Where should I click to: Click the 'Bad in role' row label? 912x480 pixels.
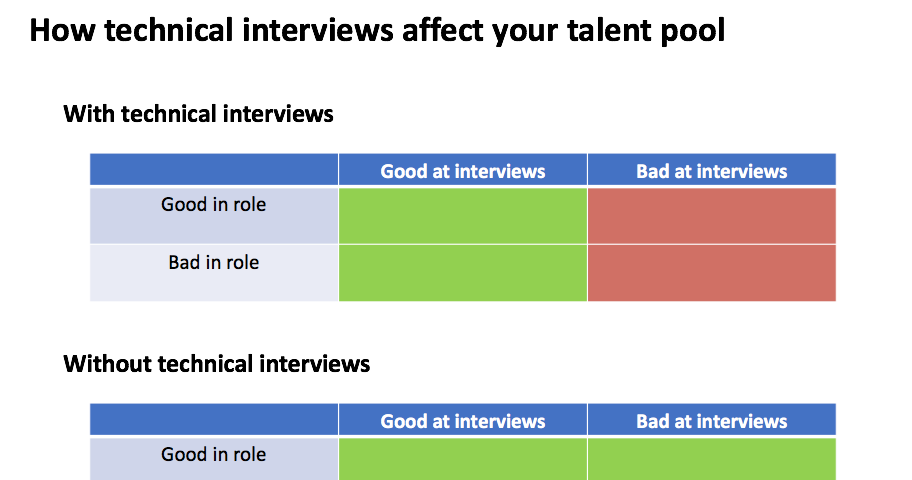(214, 263)
